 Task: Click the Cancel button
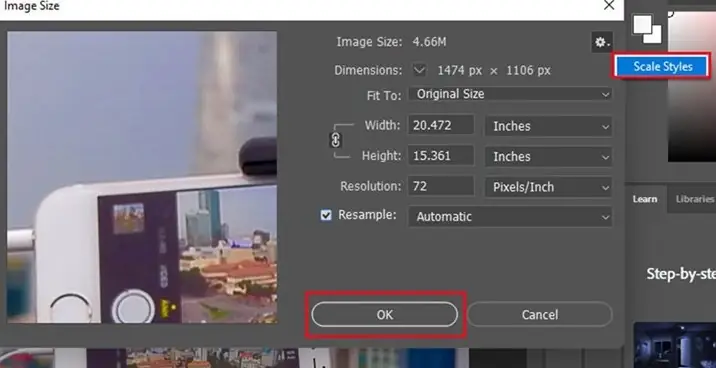tap(540, 315)
